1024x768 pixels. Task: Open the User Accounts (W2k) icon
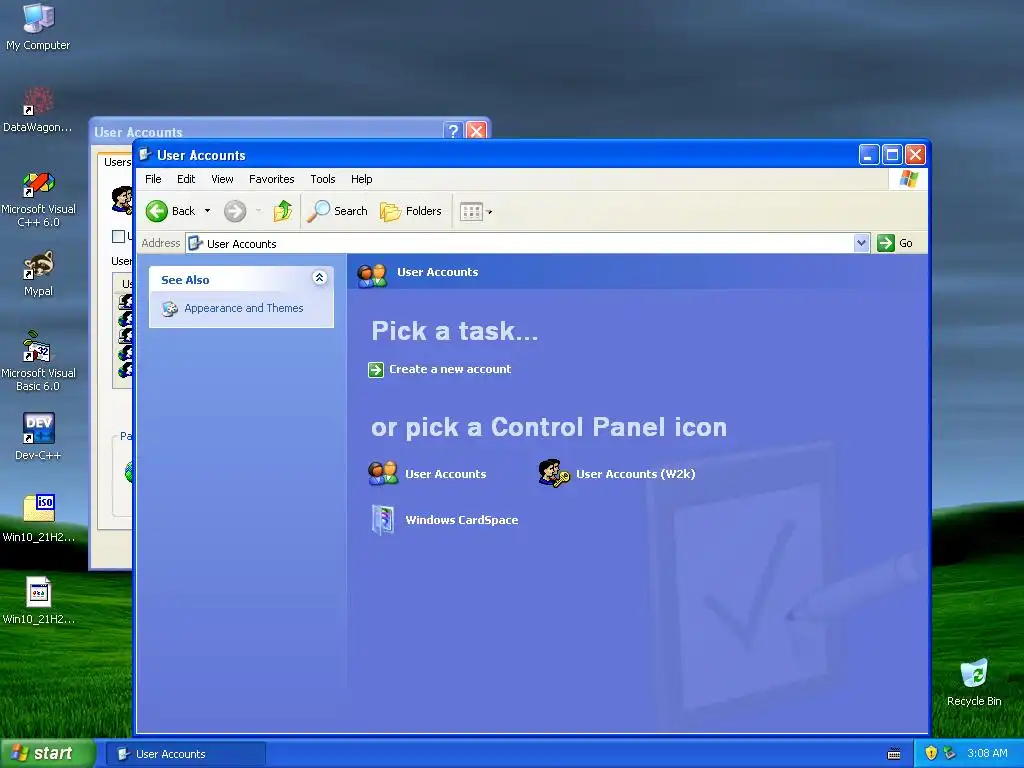[x=554, y=473]
